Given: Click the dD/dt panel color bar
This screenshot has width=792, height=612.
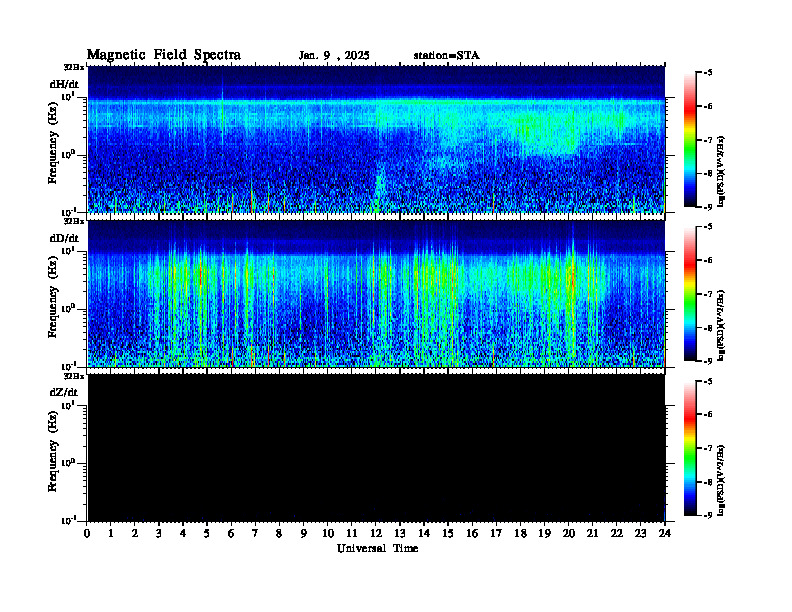Looking at the screenshot, I should tap(690, 294).
